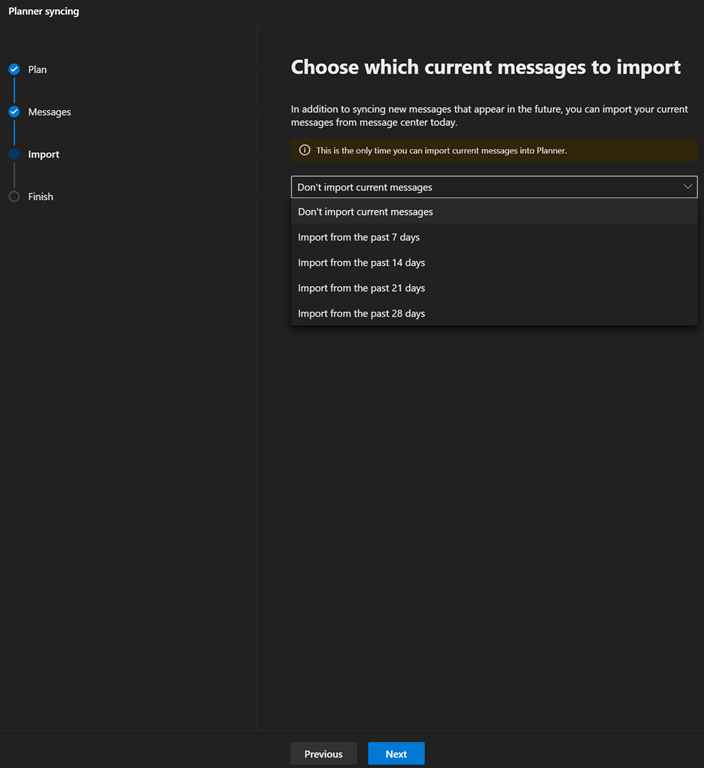
Task: Click the "Planner syncing" panel title
Action: click(44, 11)
